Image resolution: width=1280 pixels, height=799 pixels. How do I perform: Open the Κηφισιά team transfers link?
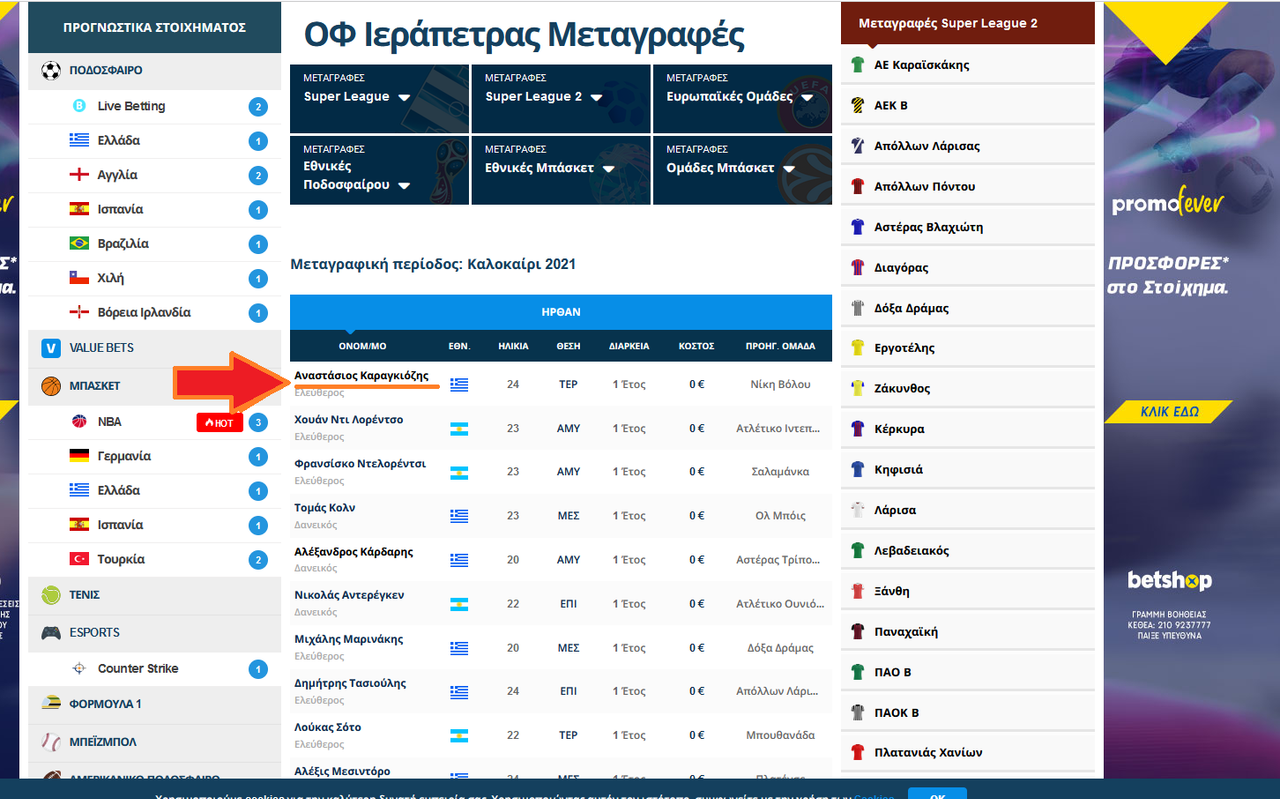(x=898, y=469)
